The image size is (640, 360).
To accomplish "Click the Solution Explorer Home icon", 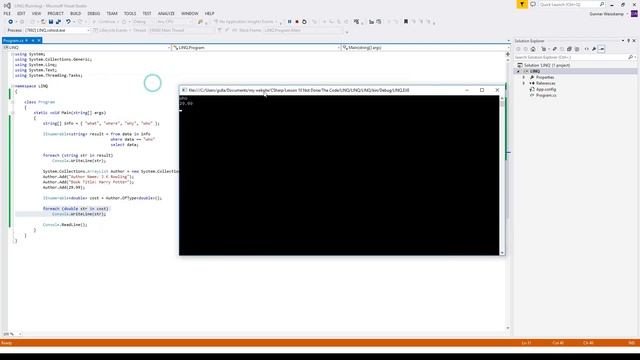I will 533,49.
